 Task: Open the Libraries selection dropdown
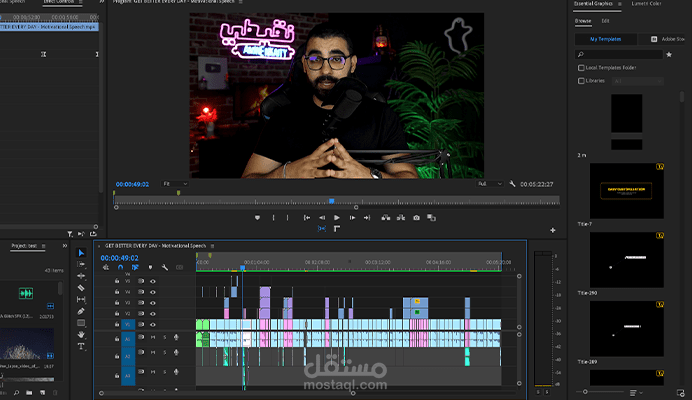tap(637, 81)
